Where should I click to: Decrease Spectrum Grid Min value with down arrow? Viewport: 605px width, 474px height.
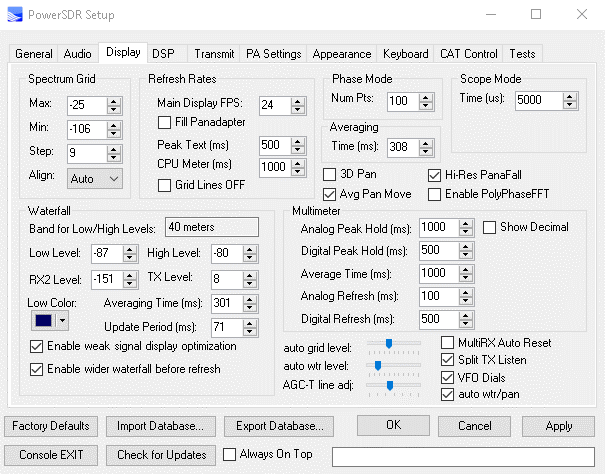pos(114,134)
